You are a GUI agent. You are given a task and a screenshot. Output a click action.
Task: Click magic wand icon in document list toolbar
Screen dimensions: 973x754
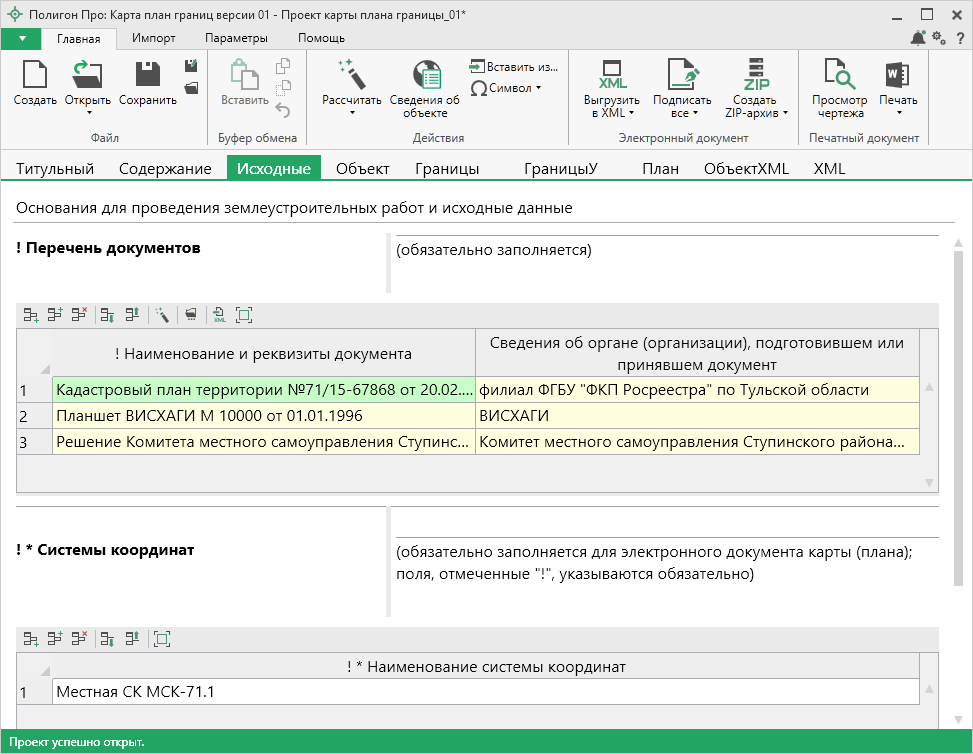[x=161, y=315]
